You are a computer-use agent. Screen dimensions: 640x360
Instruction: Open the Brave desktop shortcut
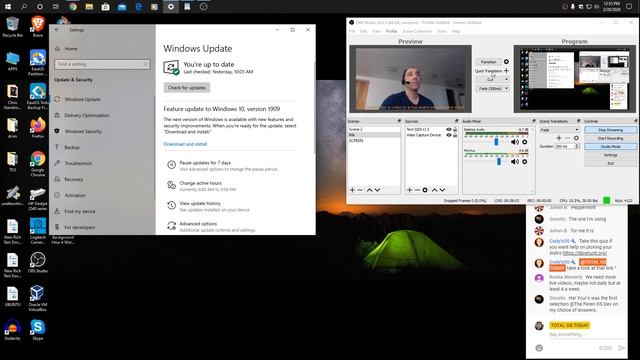pyautogui.click(x=38, y=27)
